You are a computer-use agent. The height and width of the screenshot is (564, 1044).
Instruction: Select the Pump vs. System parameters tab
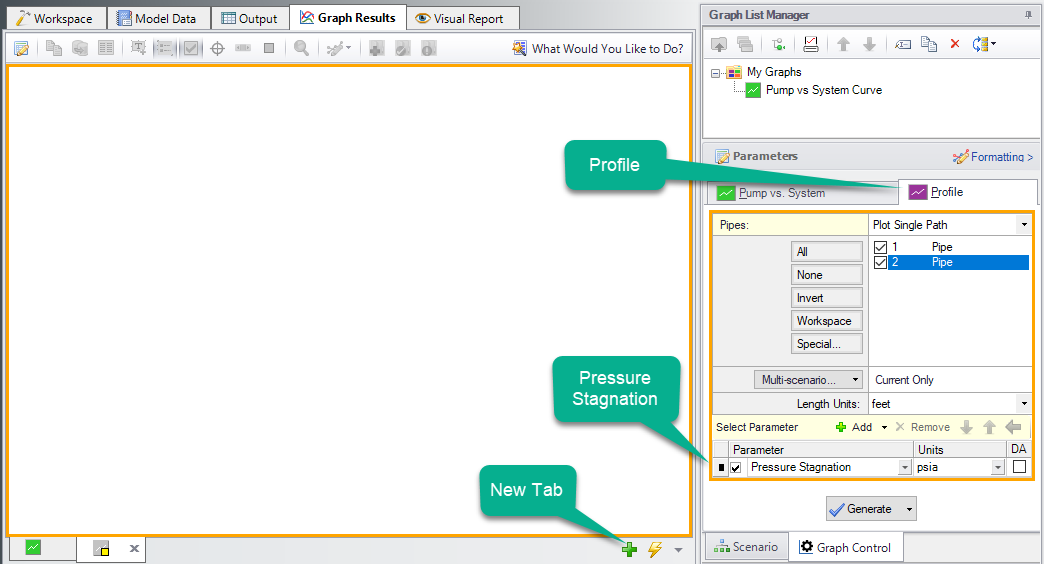(771, 193)
